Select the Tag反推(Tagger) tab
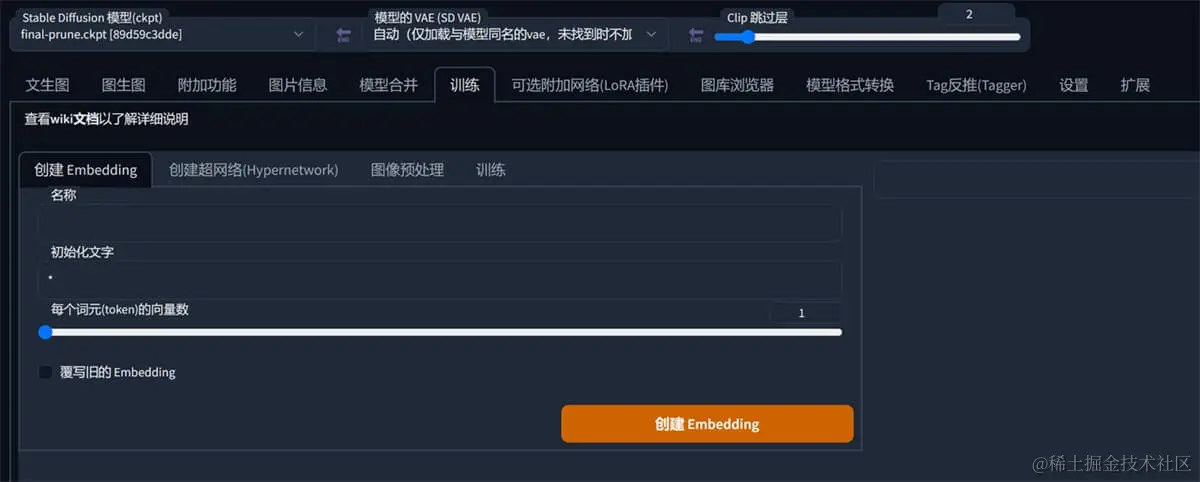 click(x=976, y=85)
